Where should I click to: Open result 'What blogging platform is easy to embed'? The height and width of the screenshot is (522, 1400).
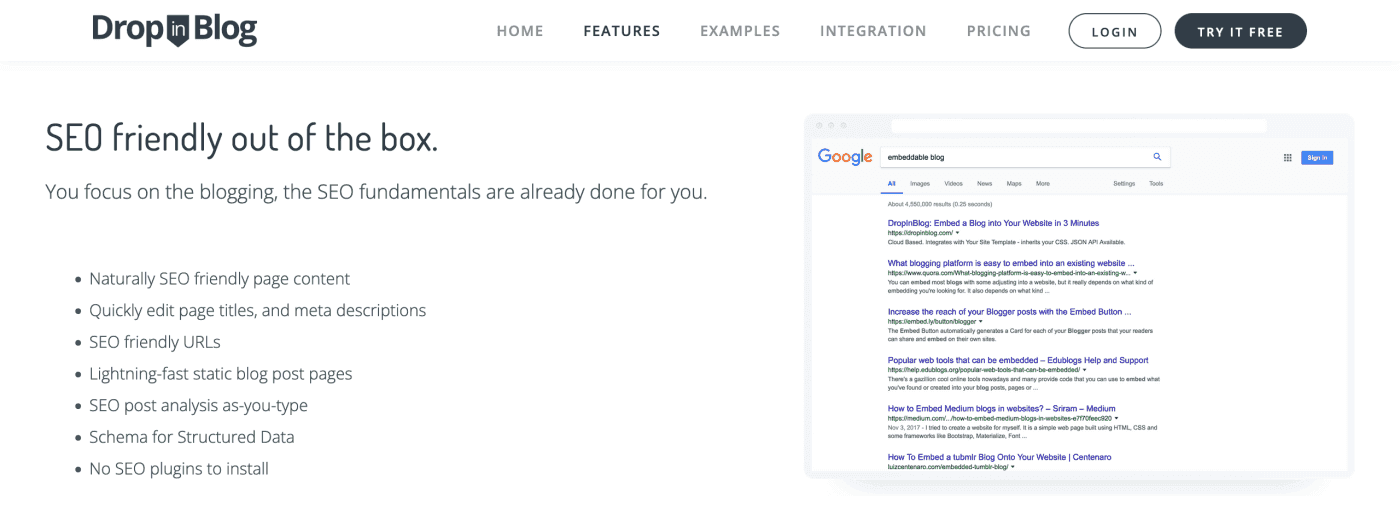1011,263
